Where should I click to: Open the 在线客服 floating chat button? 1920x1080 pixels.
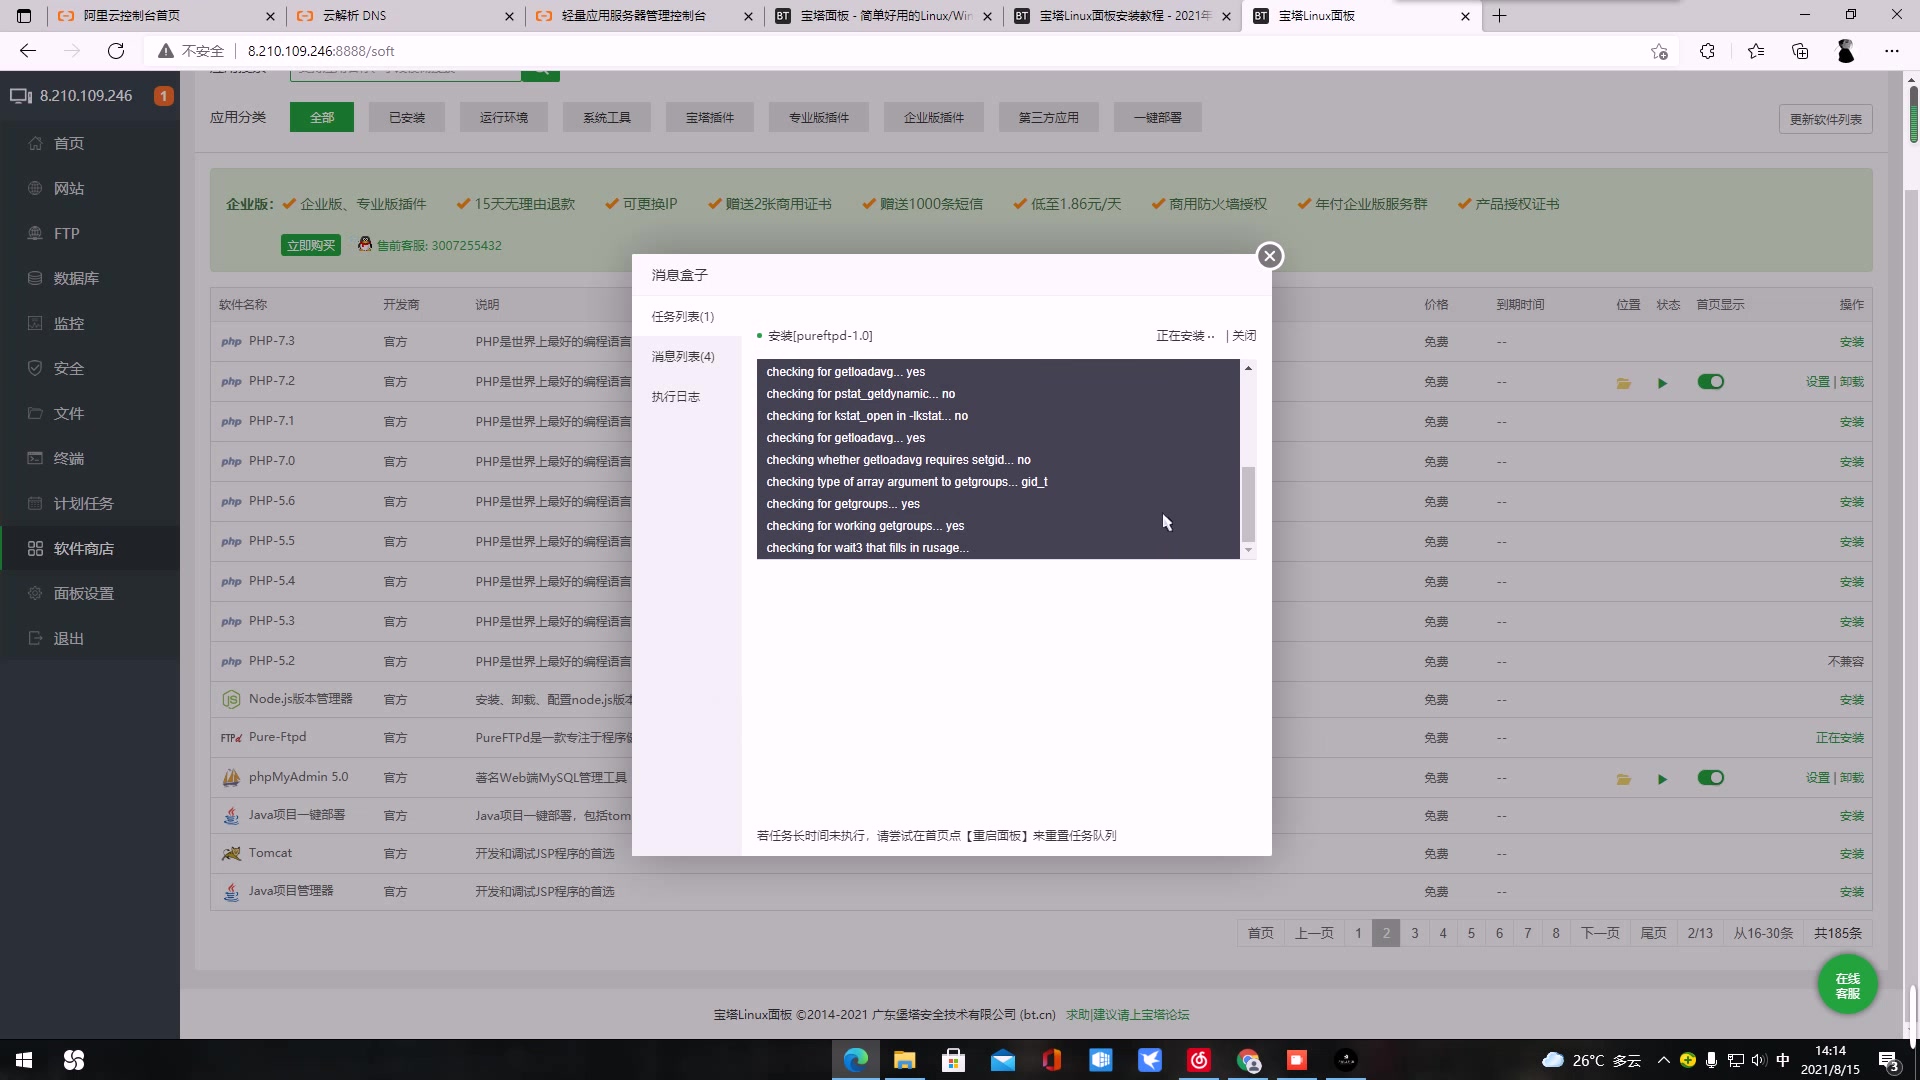point(1847,985)
